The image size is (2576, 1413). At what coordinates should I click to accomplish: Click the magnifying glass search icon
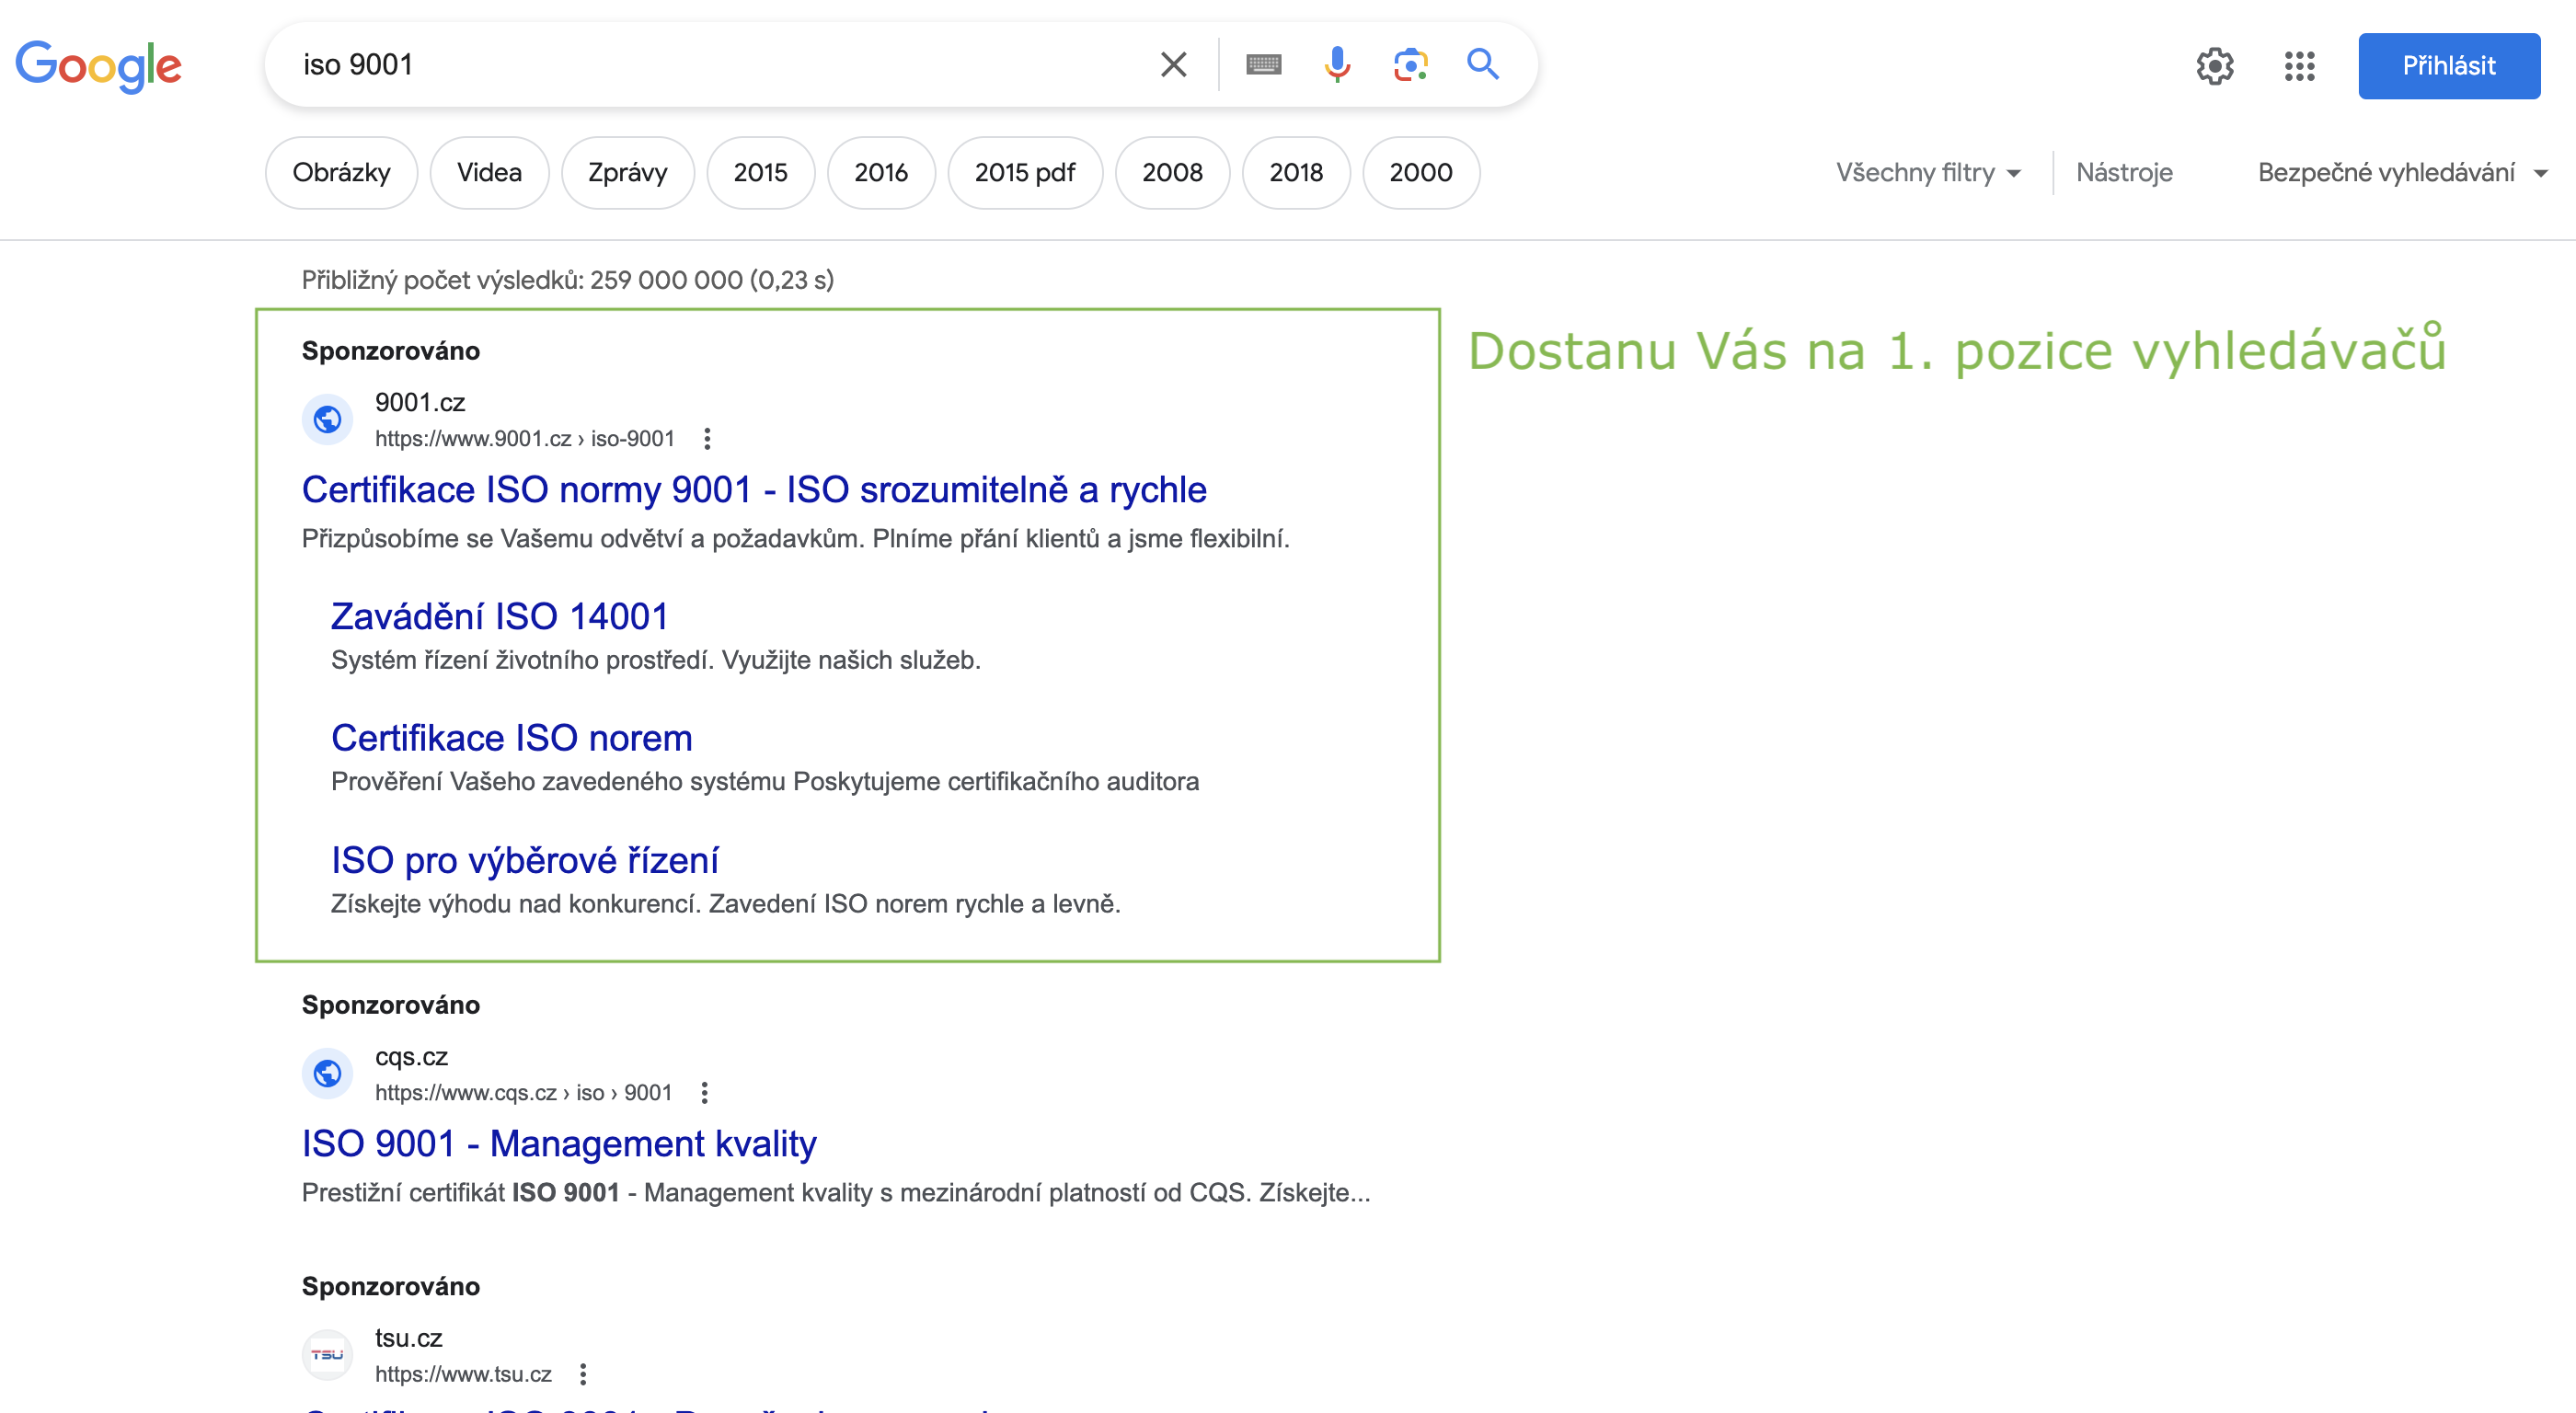click(1483, 65)
